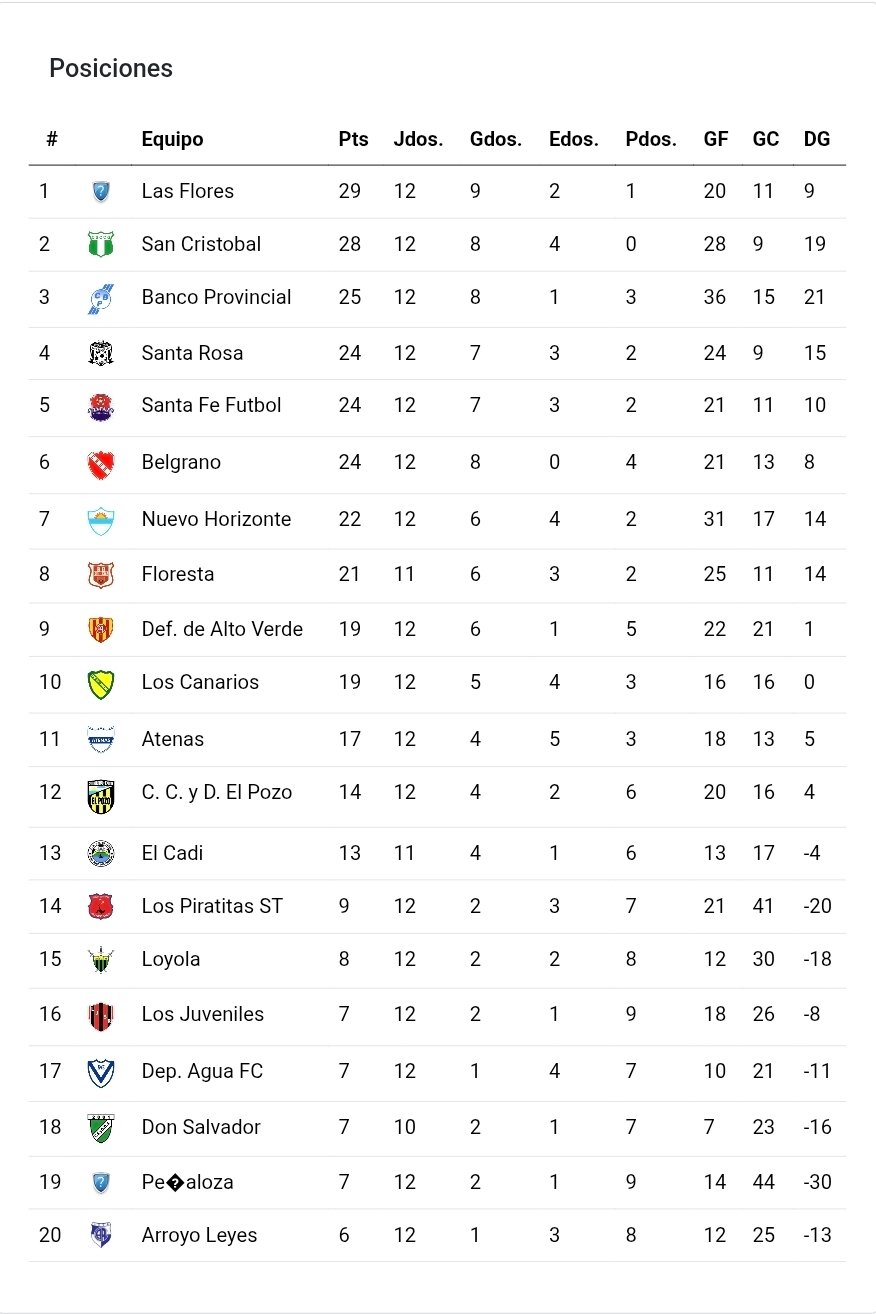This screenshot has width=876, height=1314.
Task: Click the Equipo column header
Action: pos(172,140)
